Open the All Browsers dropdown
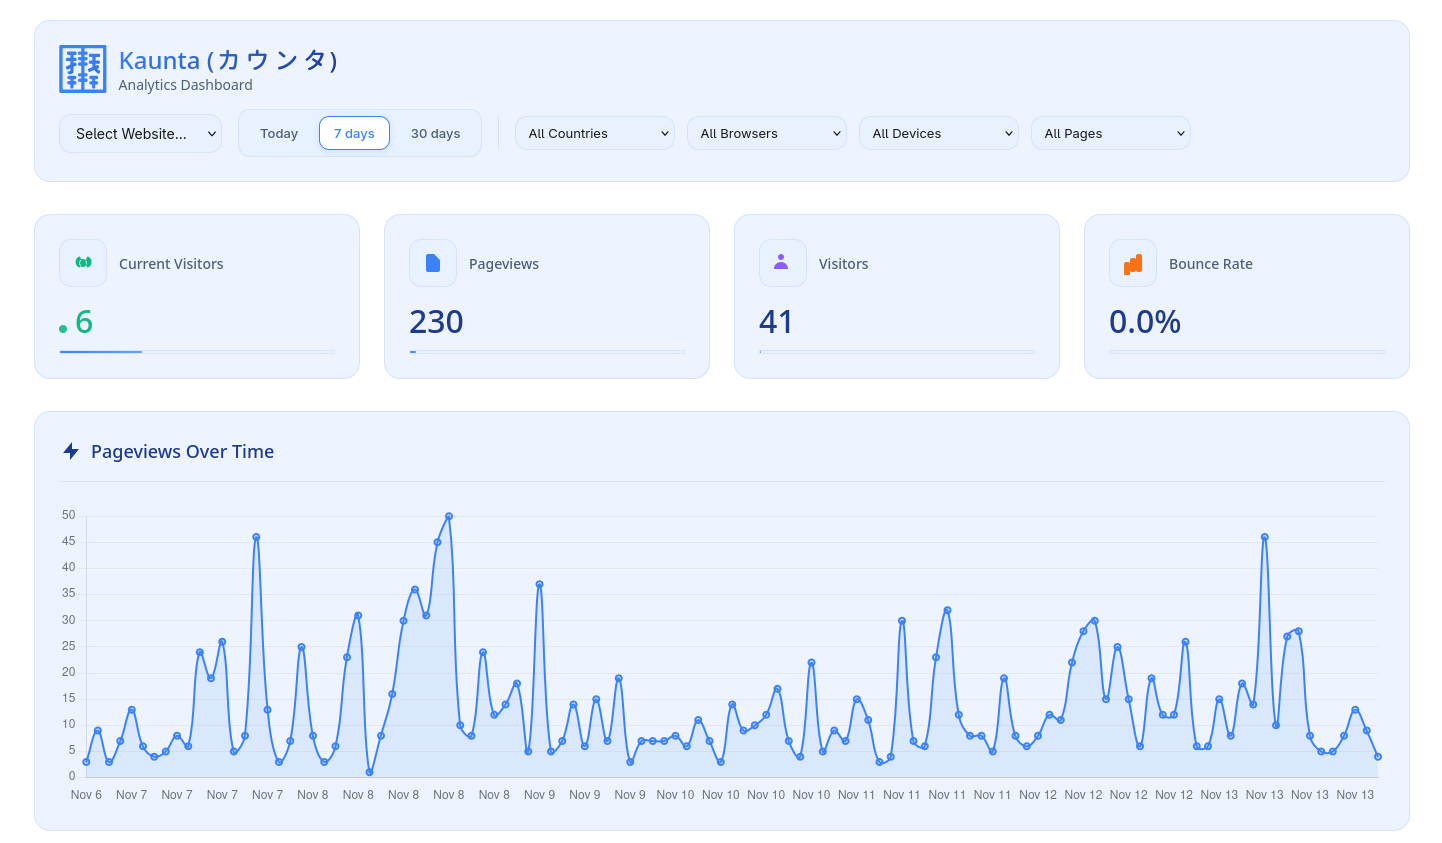 point(766,133)
